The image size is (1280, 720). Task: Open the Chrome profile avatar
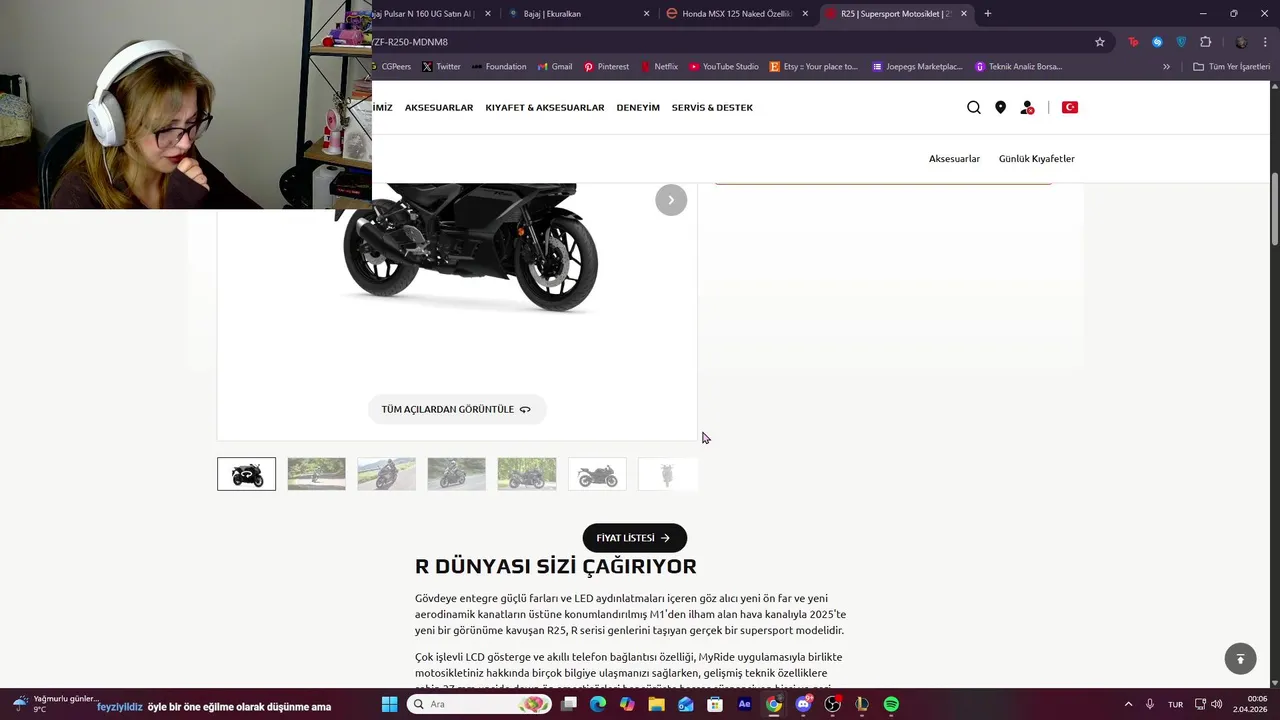(1241, 42)
